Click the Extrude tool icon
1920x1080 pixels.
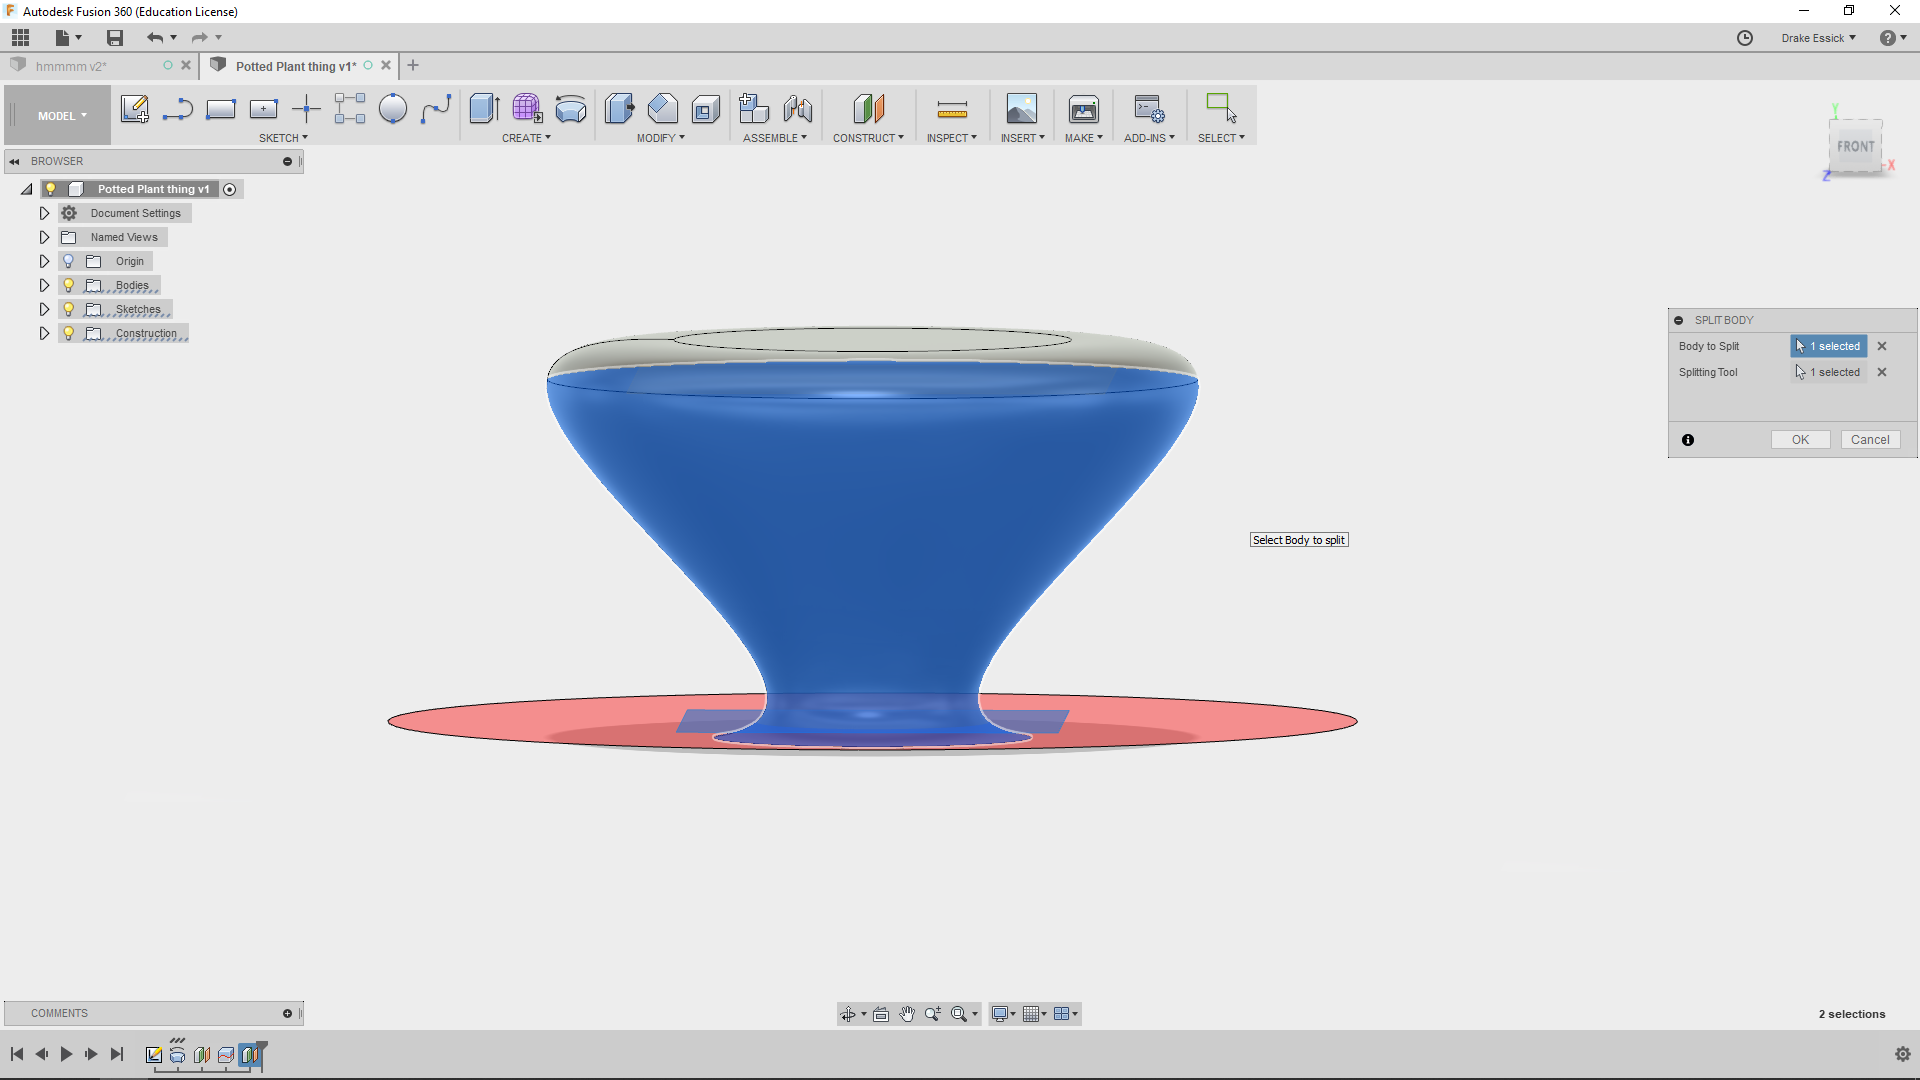[484, 109]
